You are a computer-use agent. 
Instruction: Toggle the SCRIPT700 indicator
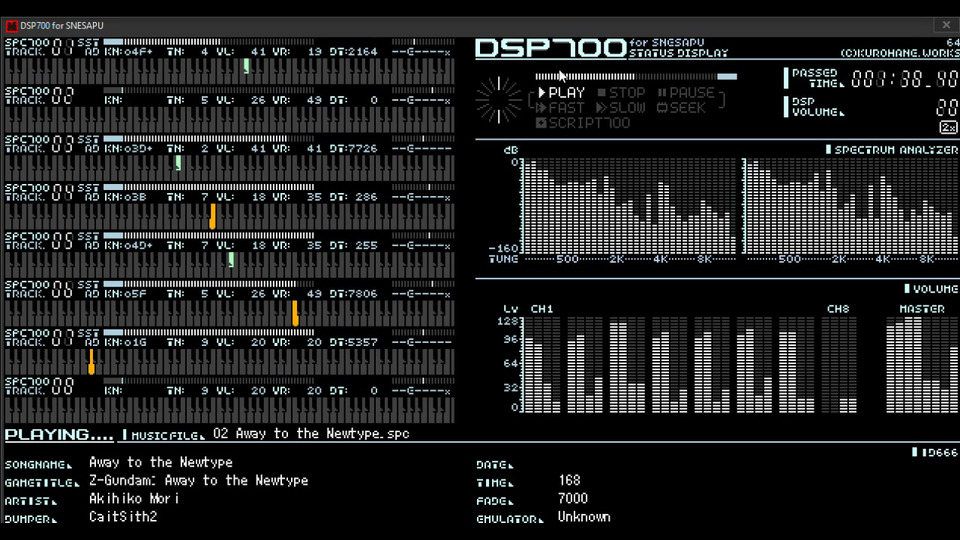click(583, 123)
